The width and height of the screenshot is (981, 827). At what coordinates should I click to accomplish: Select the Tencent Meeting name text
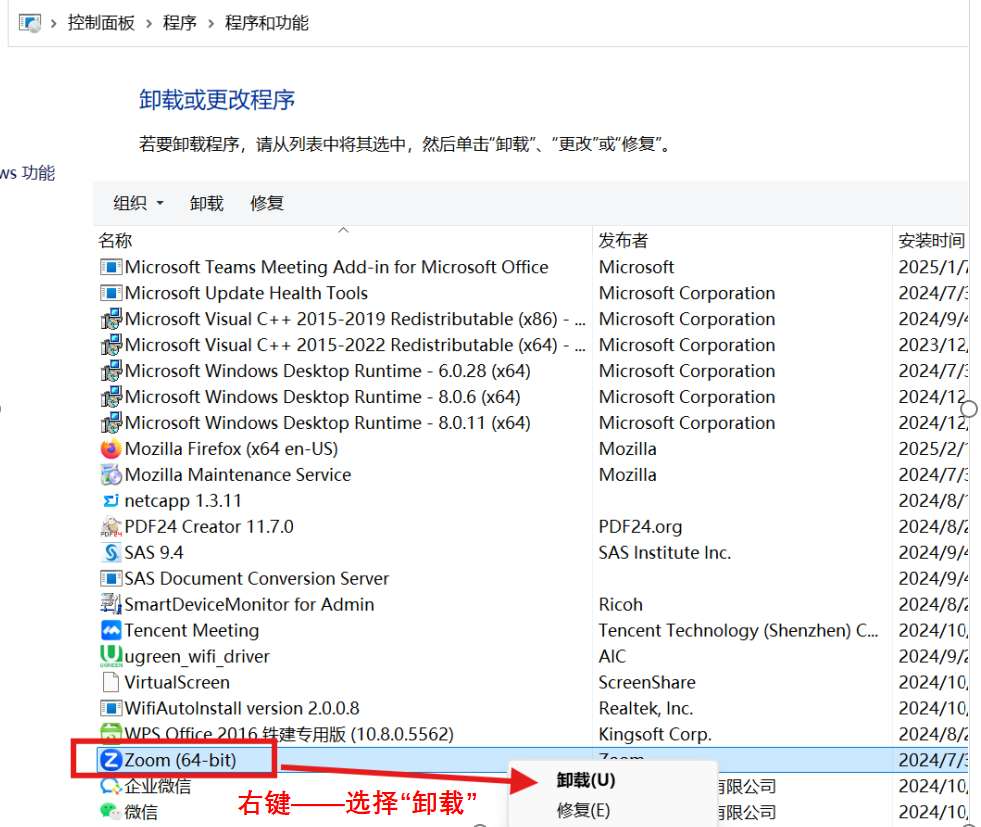191,630
